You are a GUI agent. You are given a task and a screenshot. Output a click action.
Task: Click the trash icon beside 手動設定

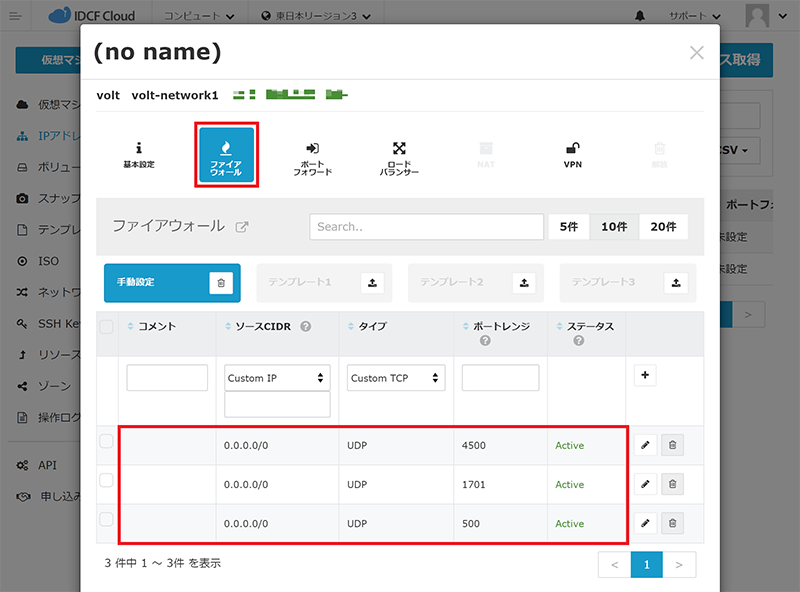221,283
